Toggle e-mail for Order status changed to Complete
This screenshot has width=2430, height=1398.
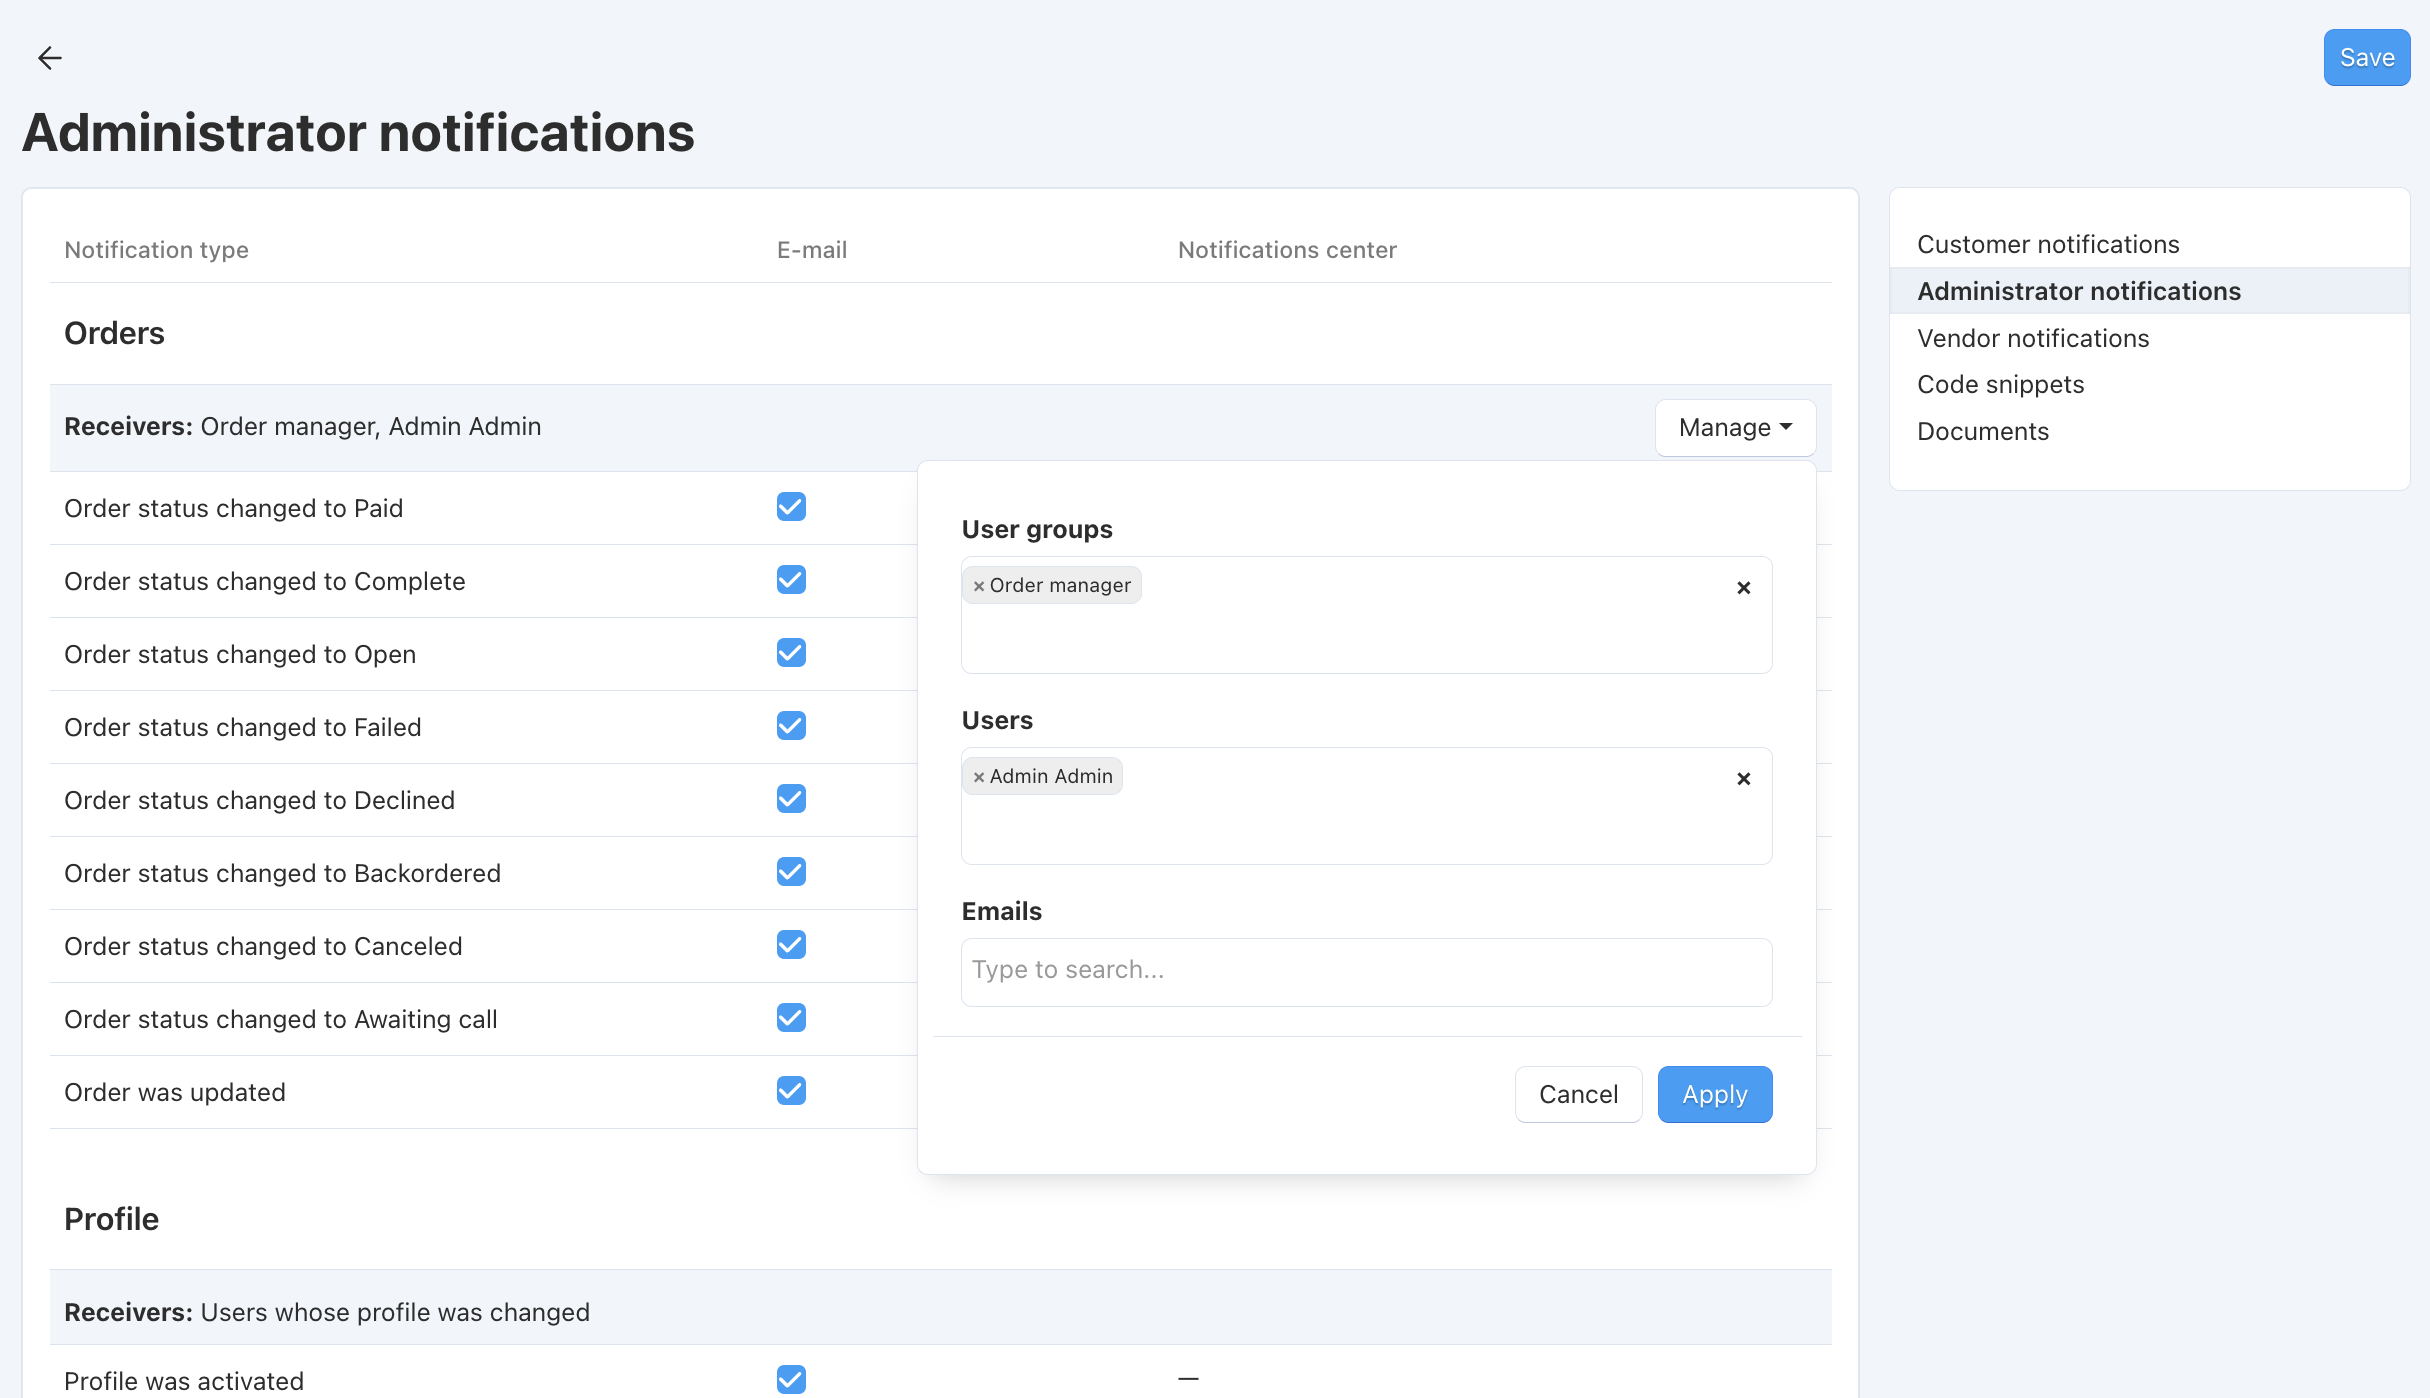[x=791, y=580]
